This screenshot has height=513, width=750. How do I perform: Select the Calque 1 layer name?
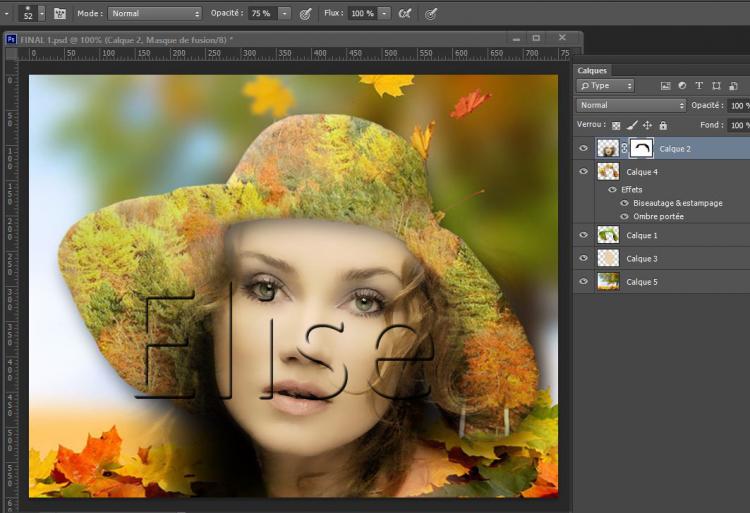tap(642, 236)
